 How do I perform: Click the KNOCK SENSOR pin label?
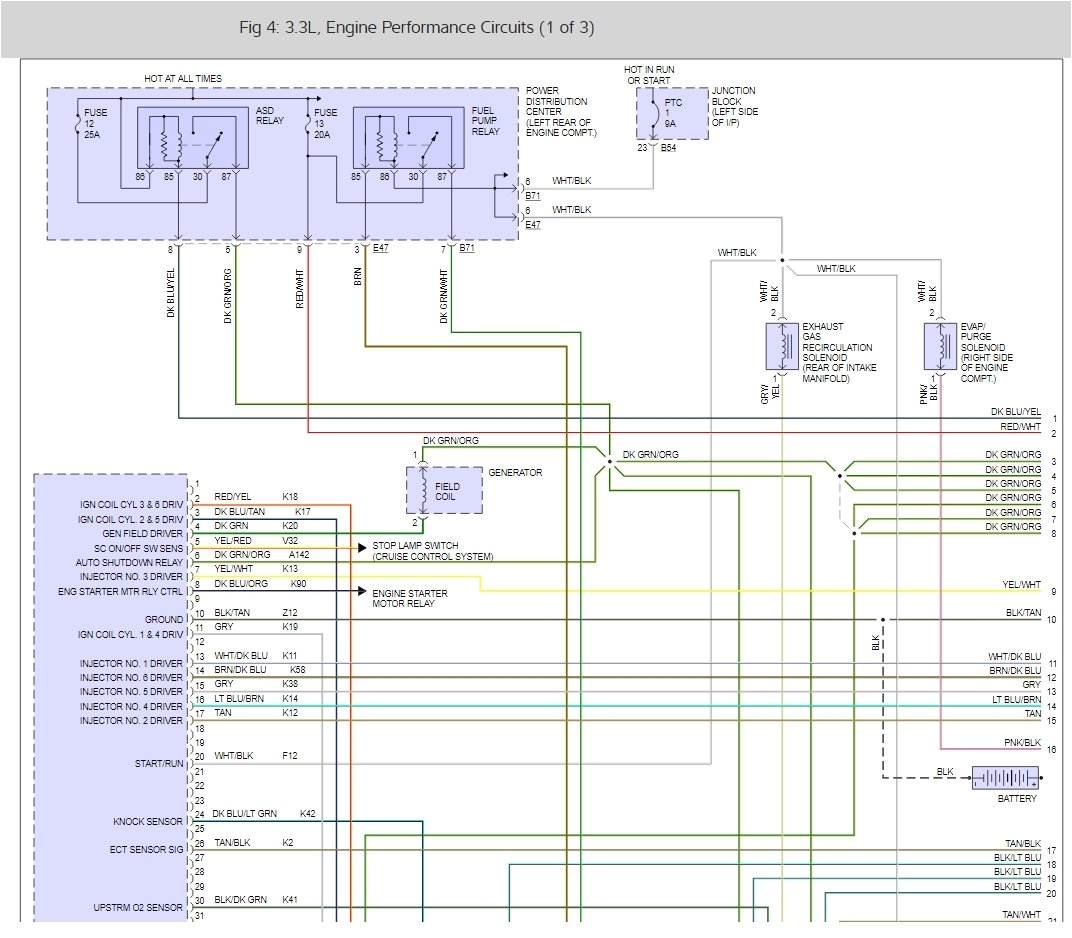148,821
